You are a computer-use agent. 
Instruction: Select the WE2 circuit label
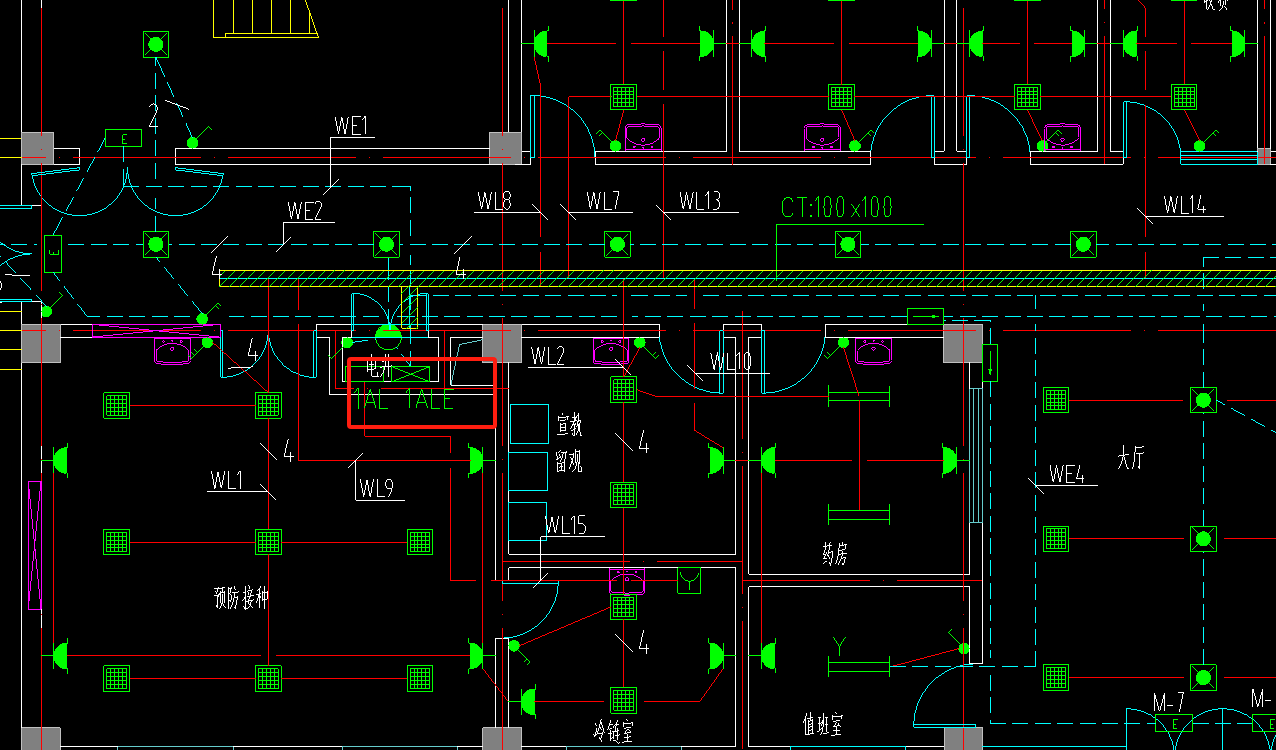click(305, 211)
